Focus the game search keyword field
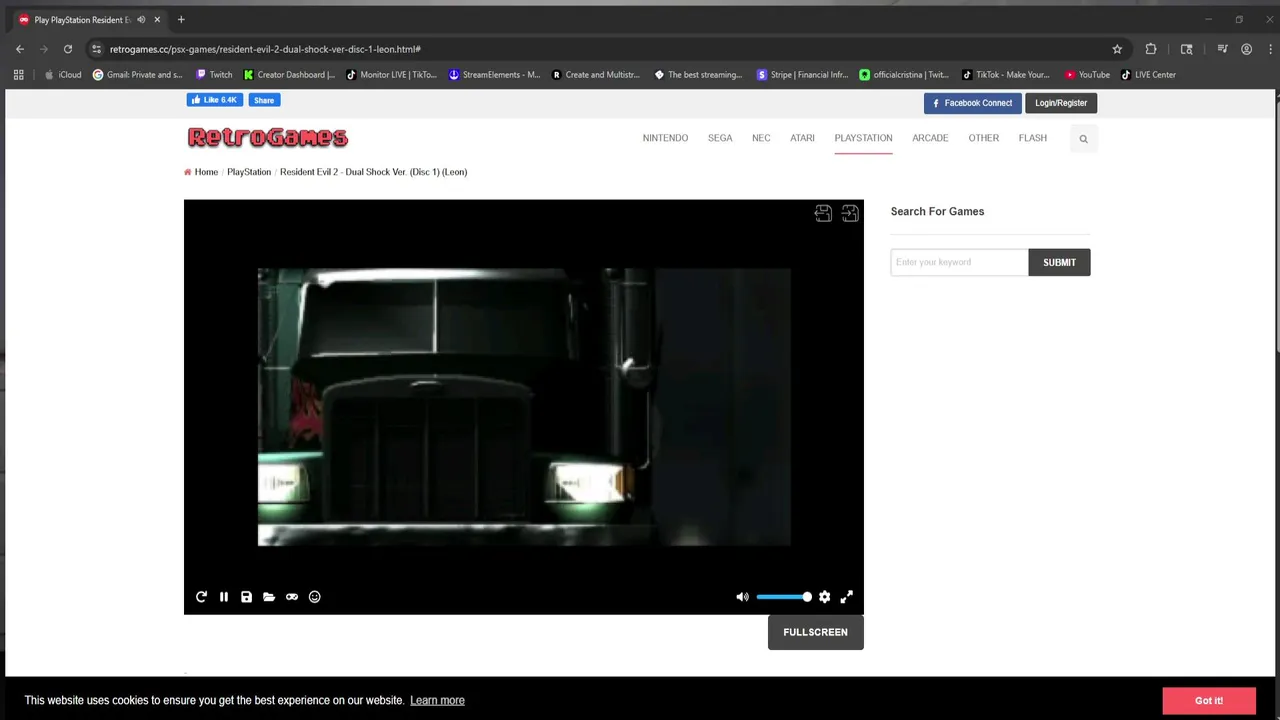The height and width of the screenshot is (720, 1280). pos(959,262)
